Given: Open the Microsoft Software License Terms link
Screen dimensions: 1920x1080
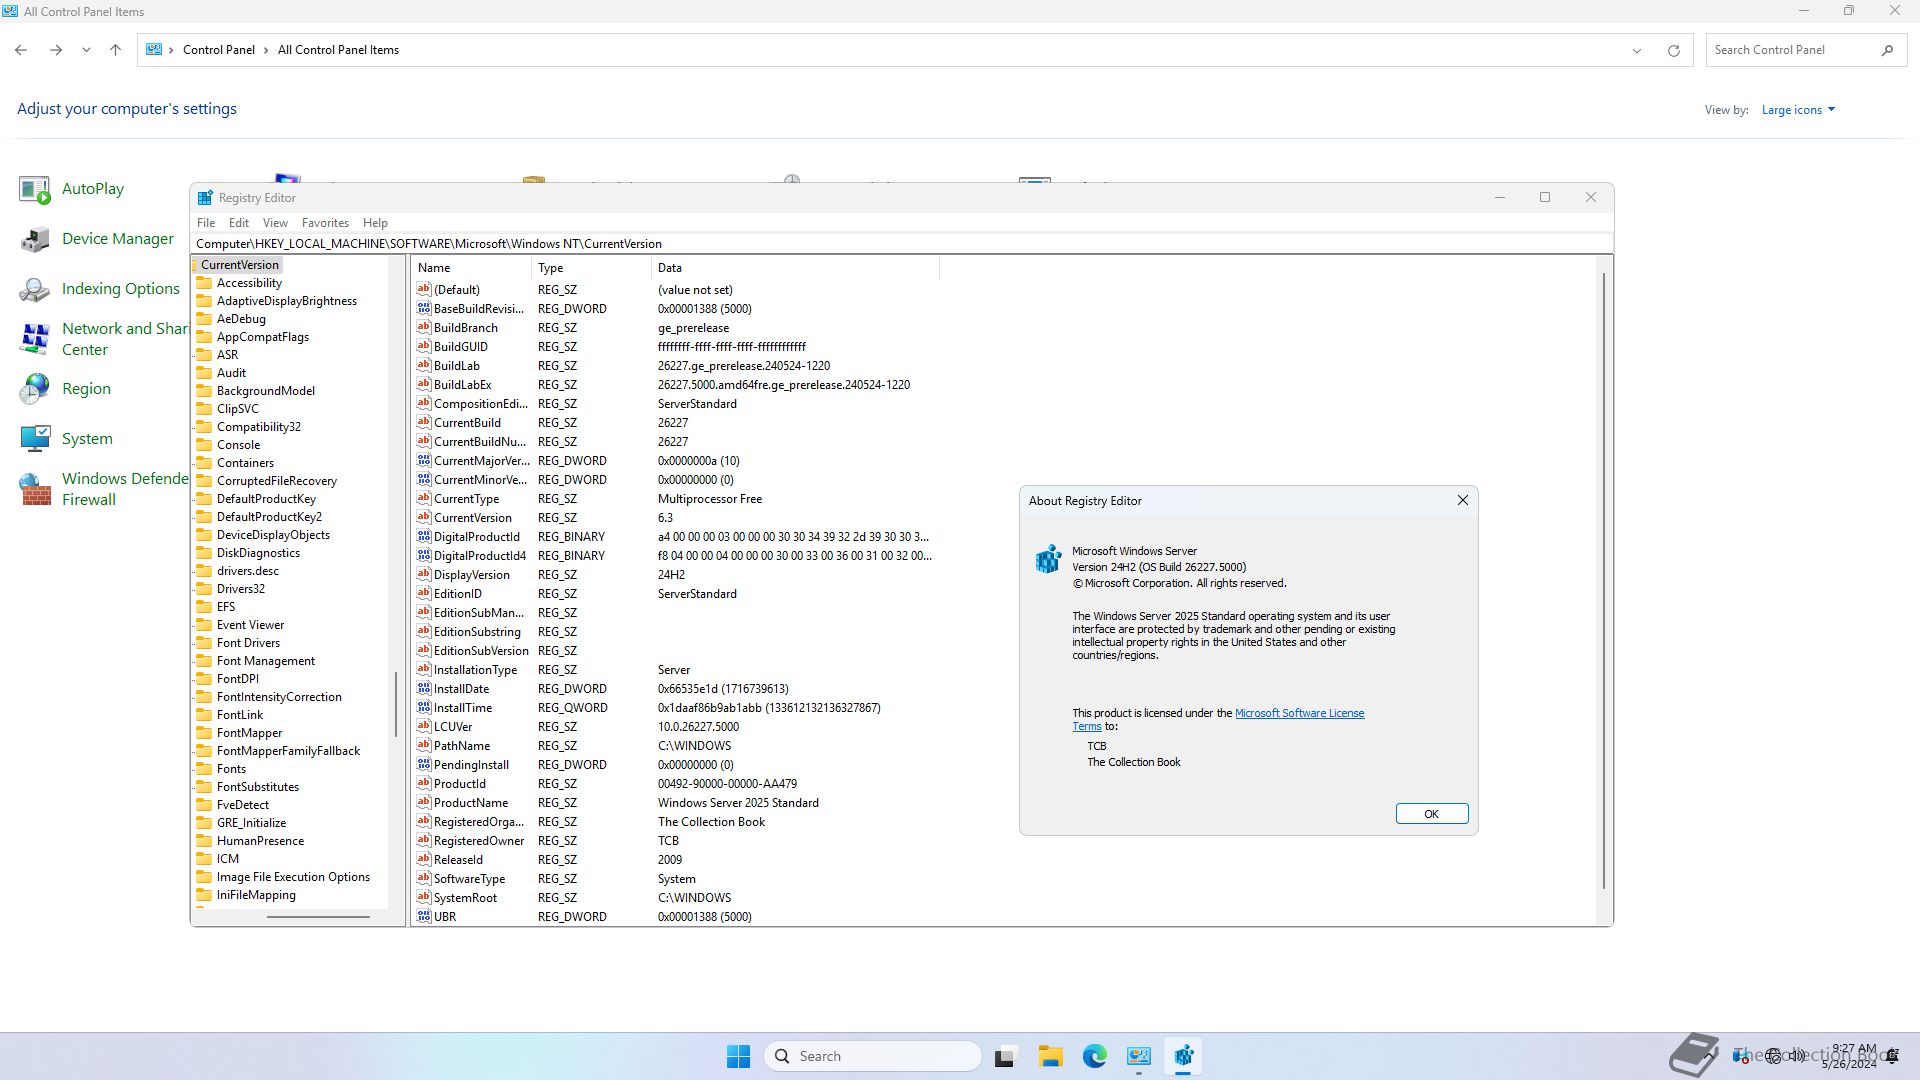Looking at the screenshot, I should coord(1299,713).
